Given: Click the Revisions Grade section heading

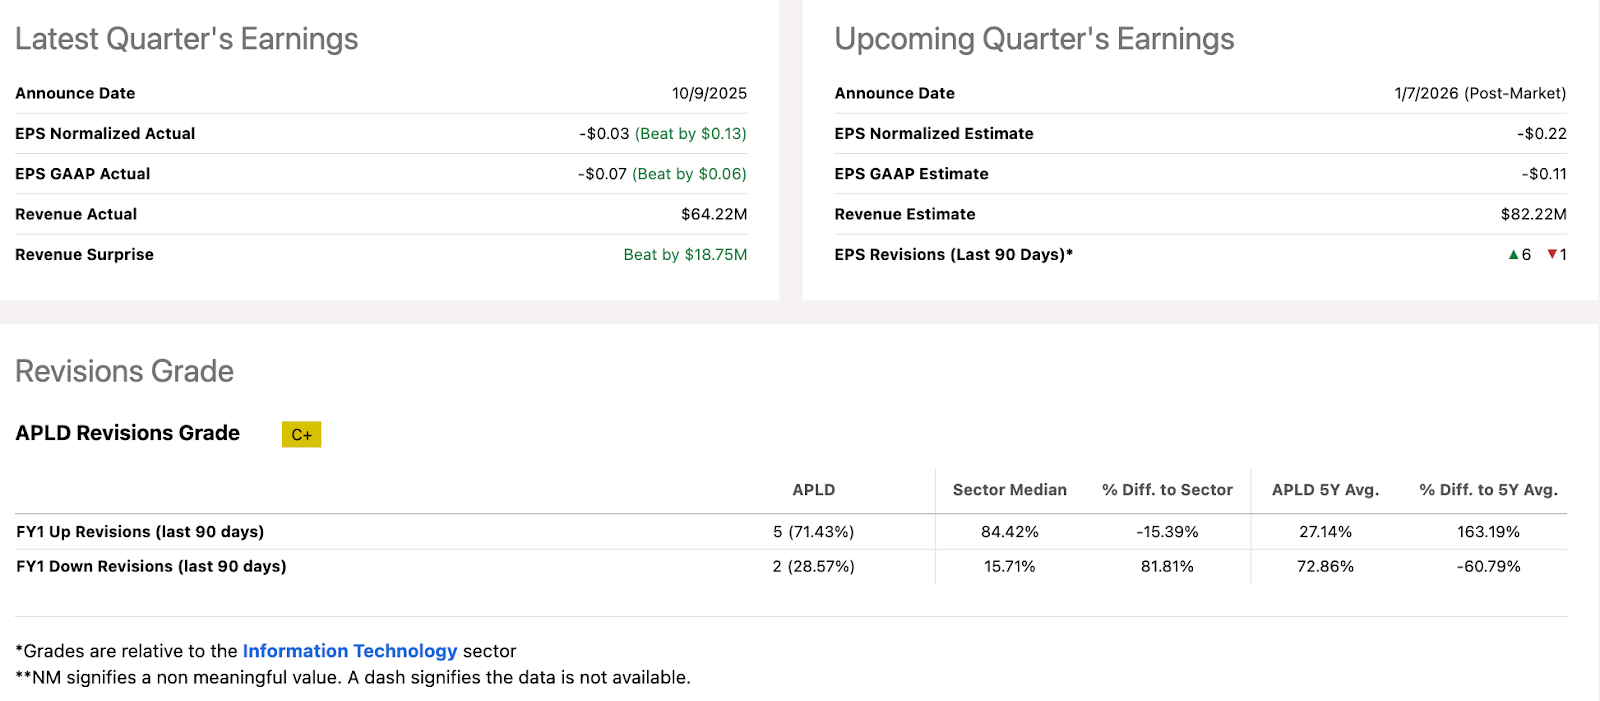Looking at the screenshot, I should pyautogui.click(x=124, y=371).
